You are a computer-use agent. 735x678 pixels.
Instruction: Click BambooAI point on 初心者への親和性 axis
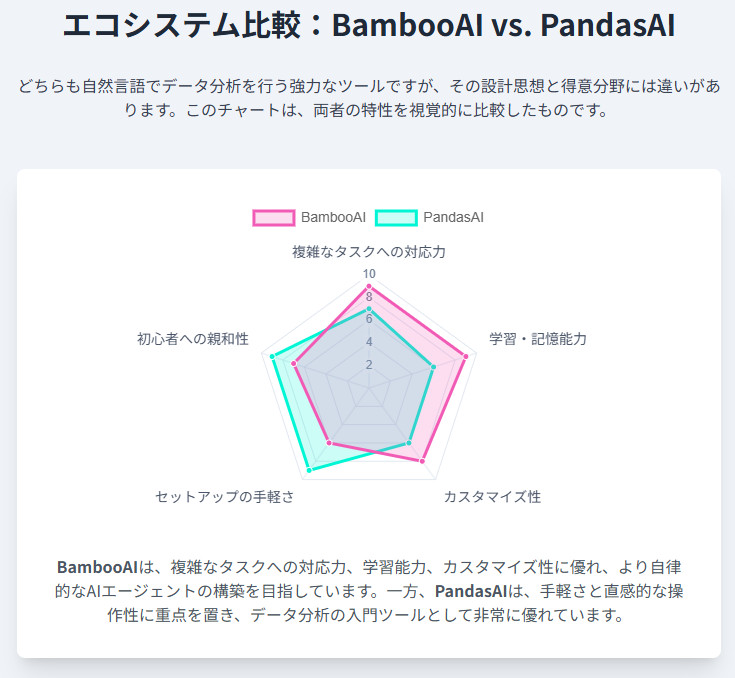tap(294, 364)
